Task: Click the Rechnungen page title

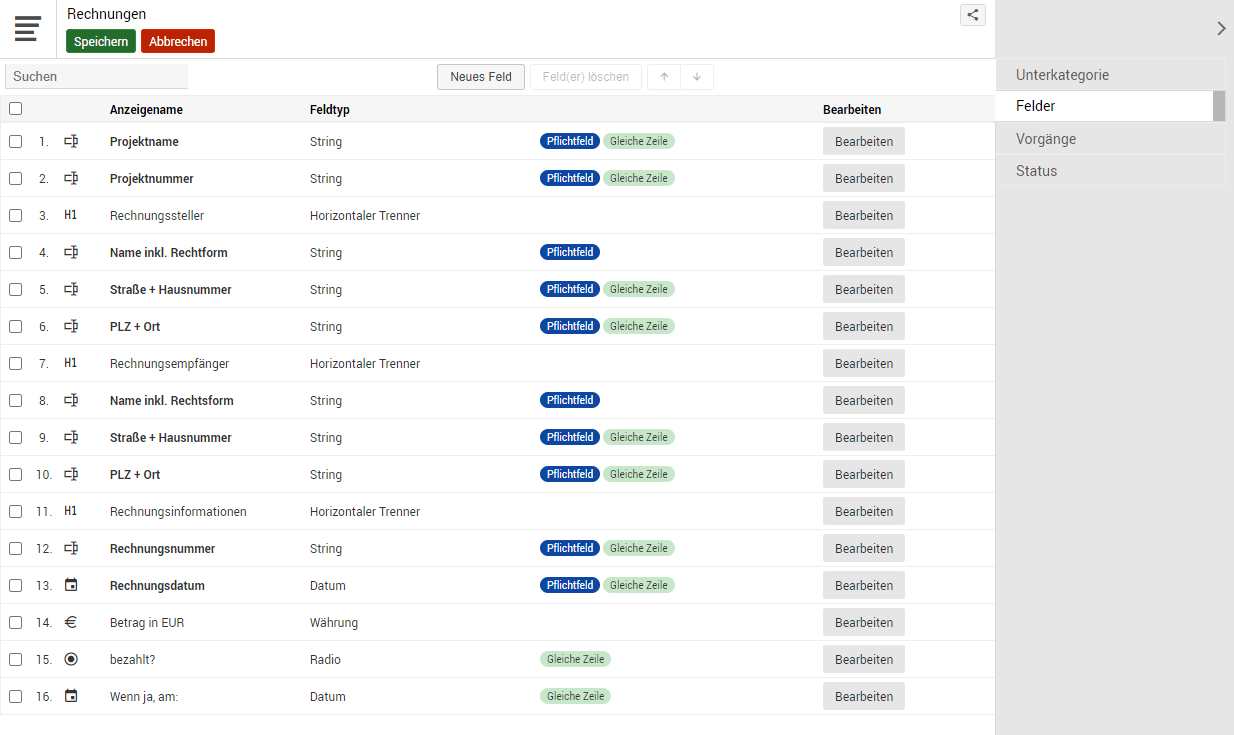Action: point(107,14)
